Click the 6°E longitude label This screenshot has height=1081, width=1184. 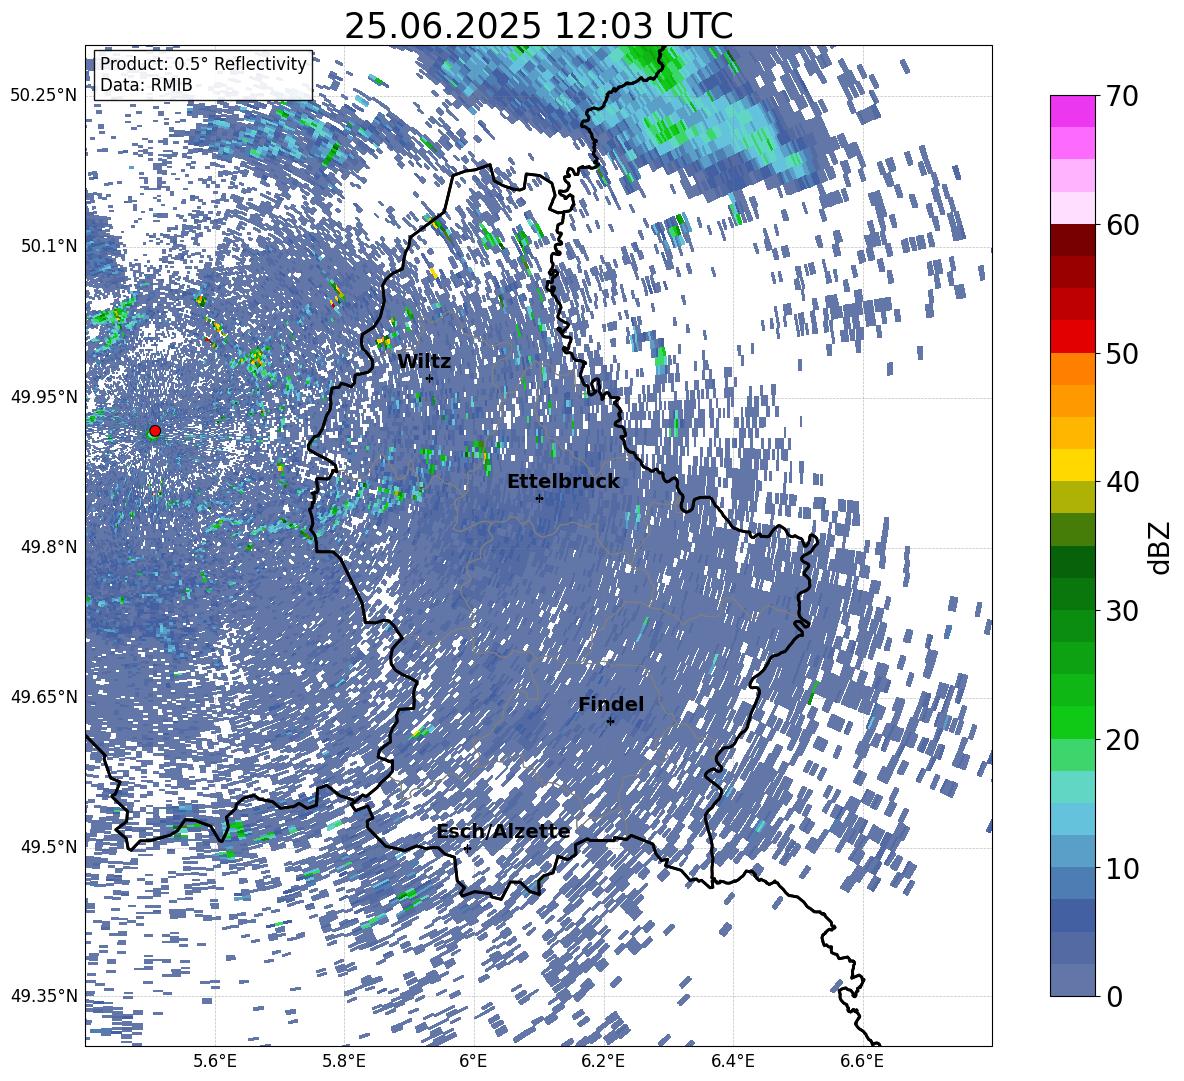[x=473, y=1062]
